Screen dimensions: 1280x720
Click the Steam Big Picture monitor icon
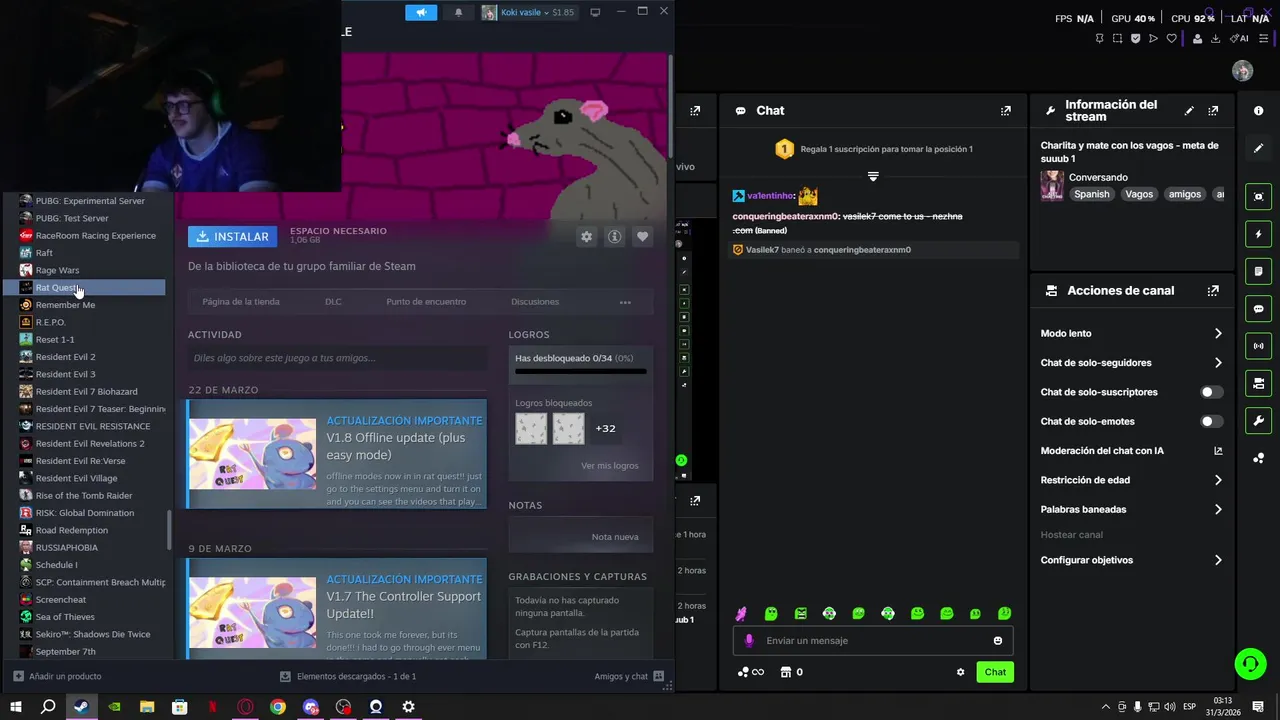coord(595,12)
